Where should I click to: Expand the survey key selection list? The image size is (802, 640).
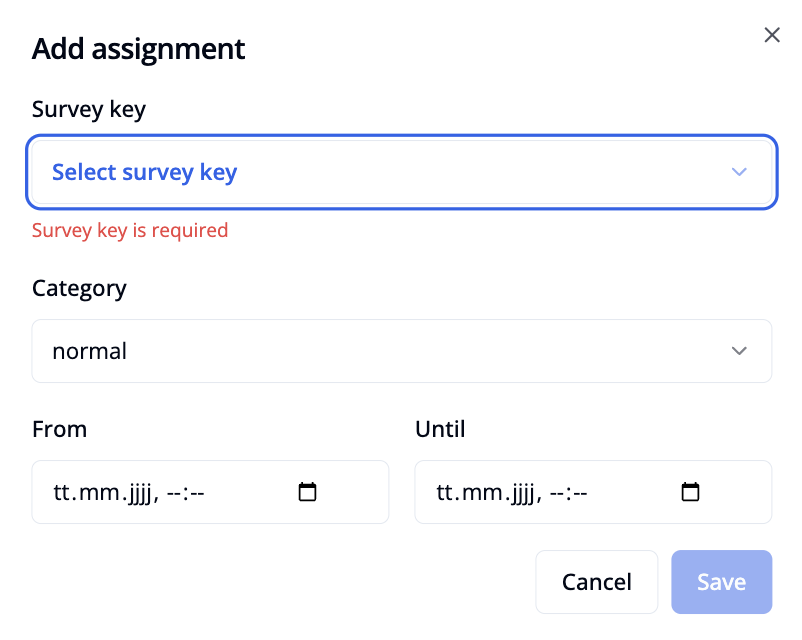[400, 172]
